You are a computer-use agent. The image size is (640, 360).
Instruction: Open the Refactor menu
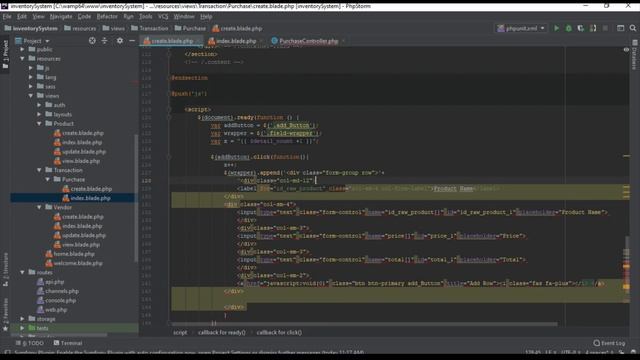pyautogui.click(x=107, y=16)
